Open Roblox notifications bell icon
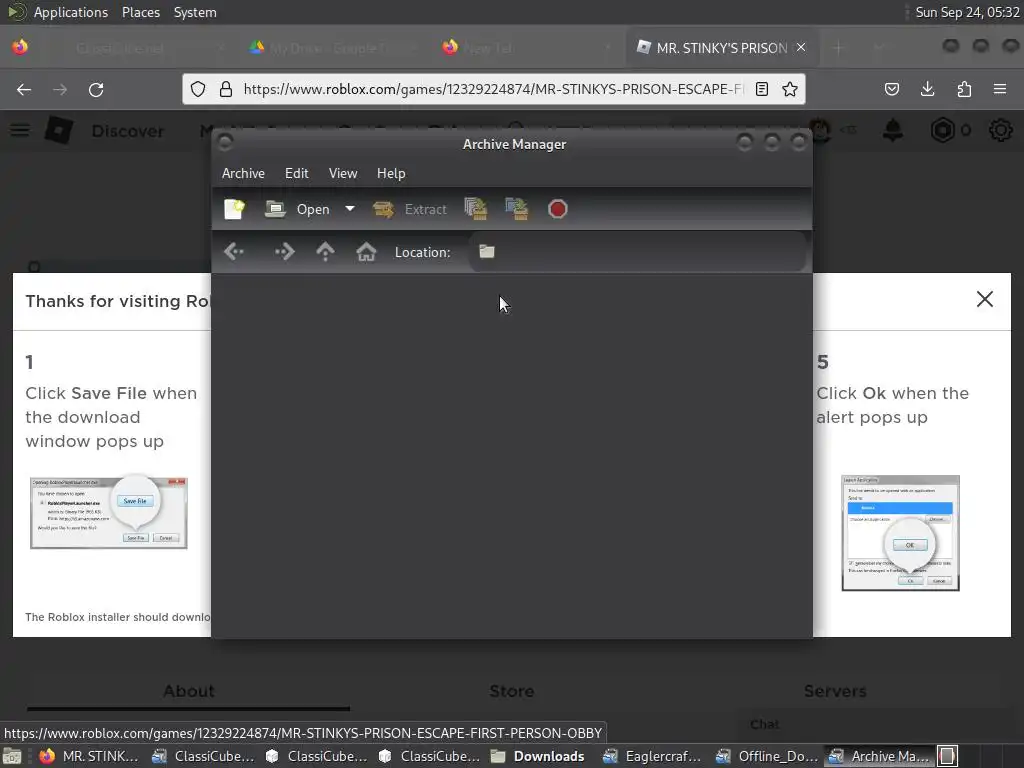 (893, 130)
